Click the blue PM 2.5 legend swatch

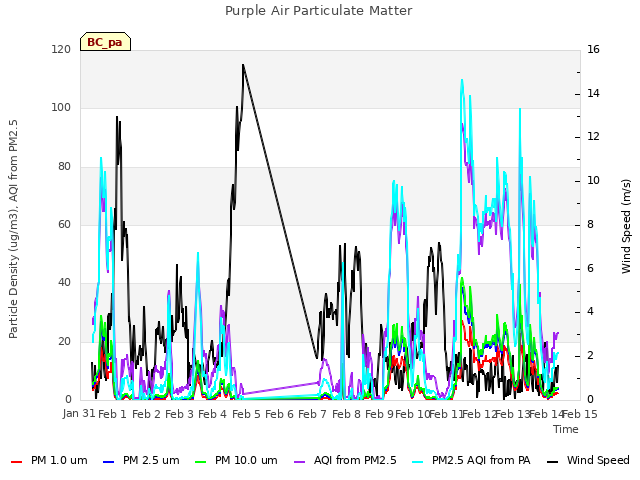(108, 461)
